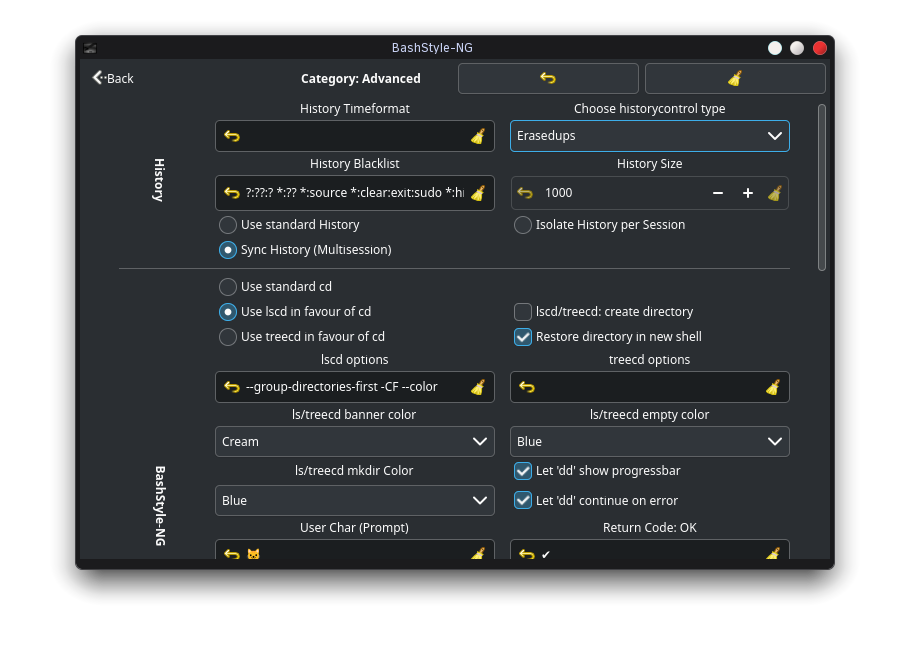The image size is (910, 655).
Task: Select Use standard History option
Action: tap(289, 225)
